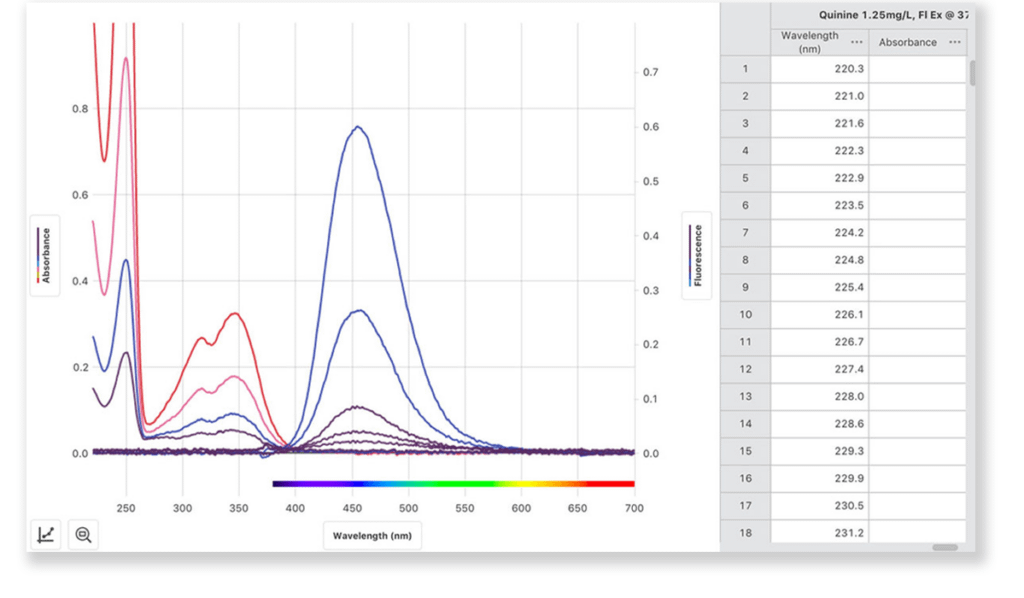Click the Wavelength (nm) column header
The width and height of the screenshot is (1024, 598).
[810, 42]
